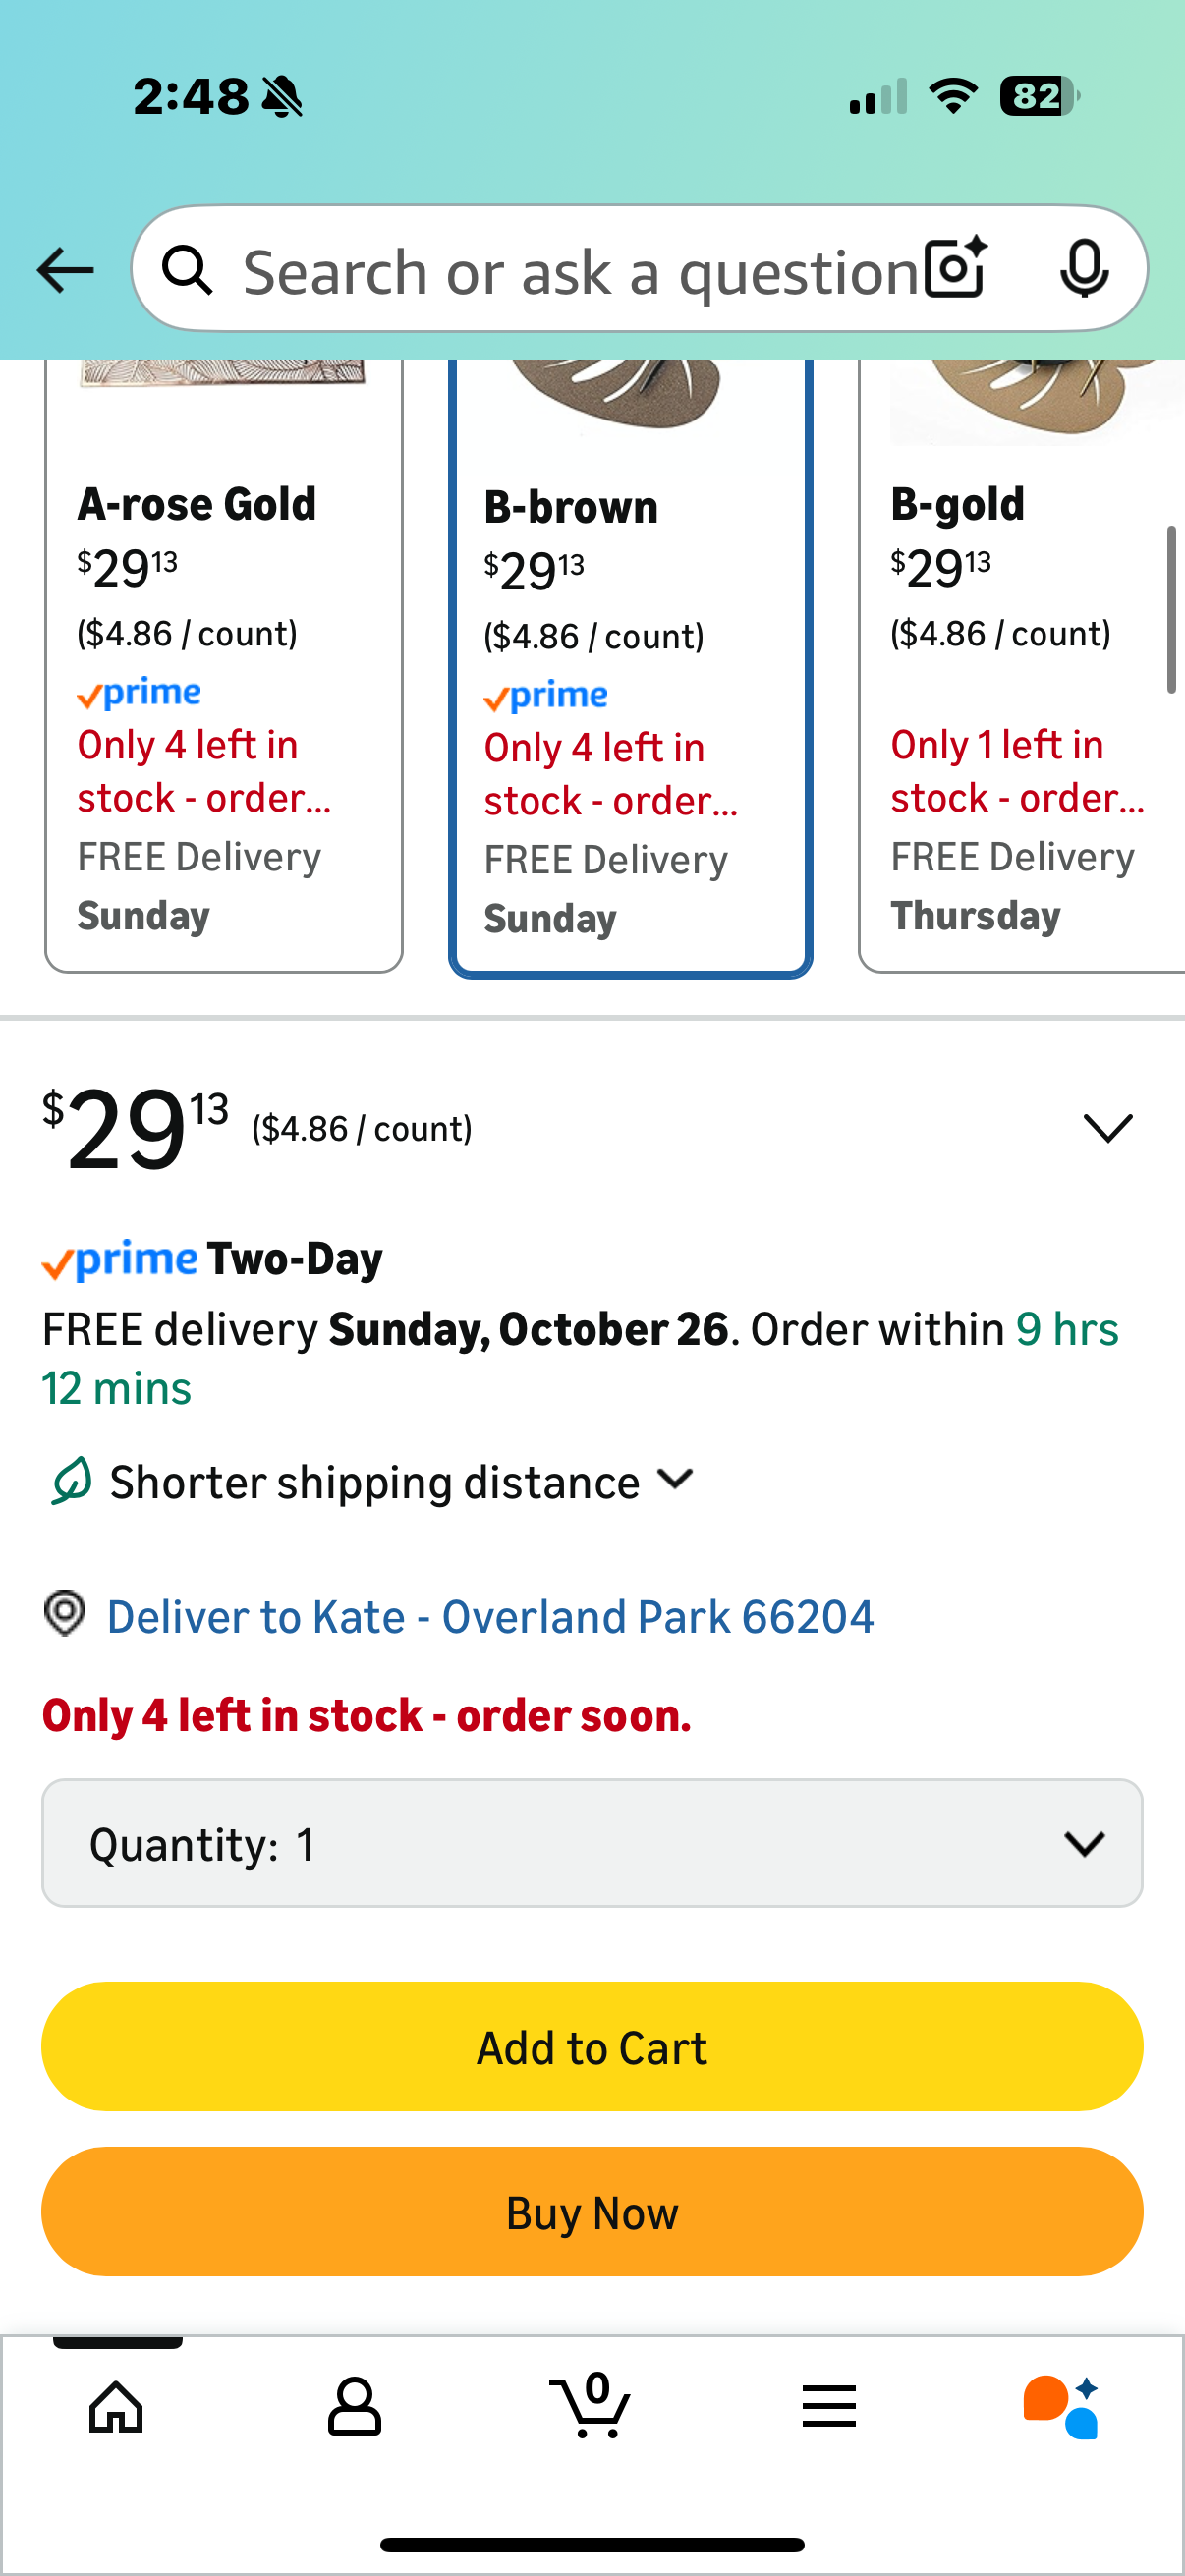
Task: Open camera lens visual search
Action: (955, 268)
